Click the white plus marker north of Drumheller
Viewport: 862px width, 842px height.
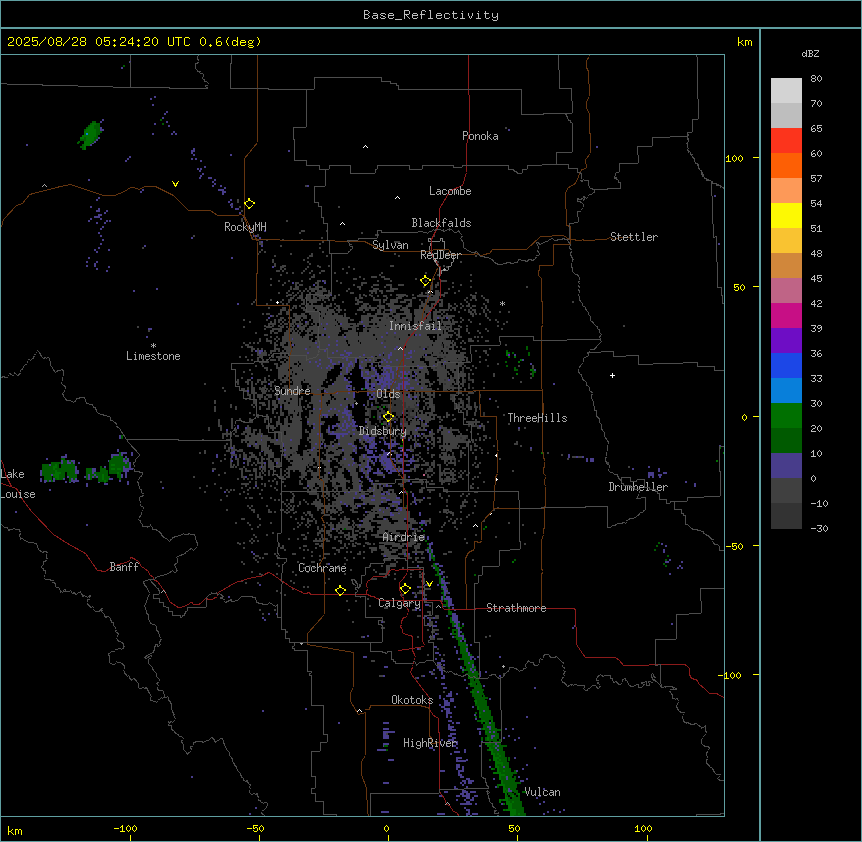[x=612, y=375]
